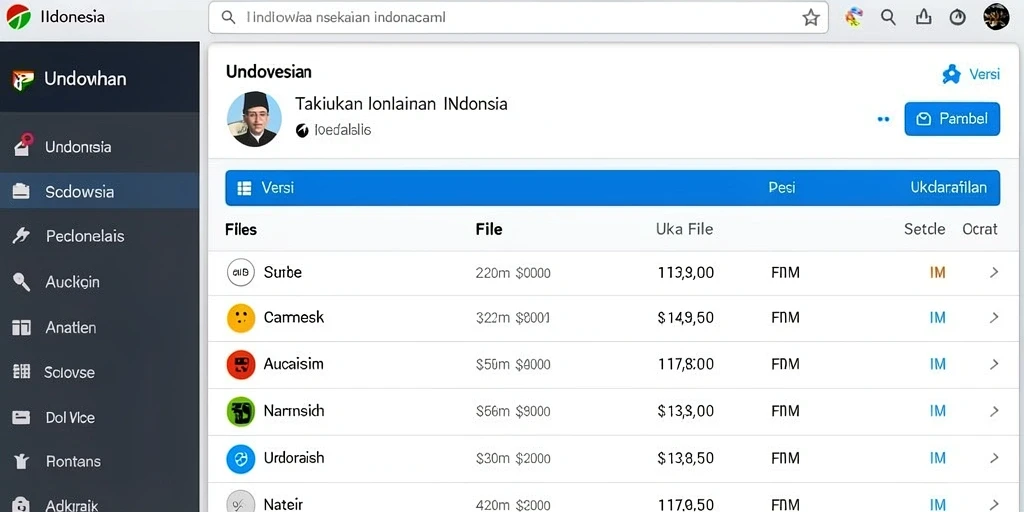
Task: Click the IM link in the Carnesk row
Action: [937, 318]
